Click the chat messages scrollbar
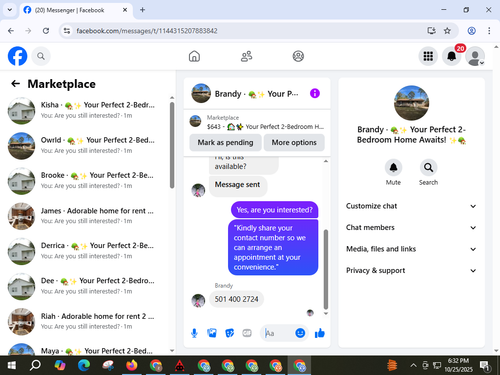Image resolution: width=500 pixels, height=375 pixels. (x=326, y=269)
